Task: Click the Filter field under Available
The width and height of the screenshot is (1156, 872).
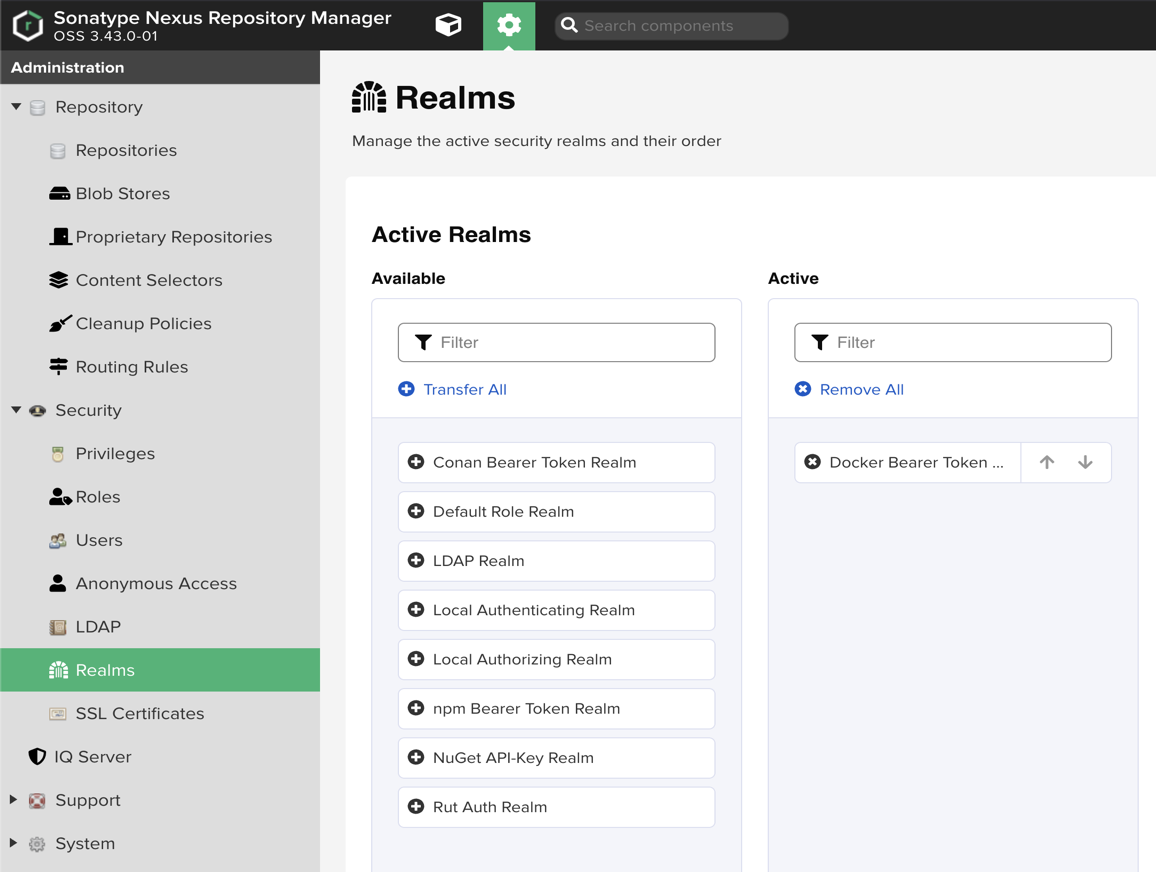Action: pyautogui.click(x=556, y=342)
